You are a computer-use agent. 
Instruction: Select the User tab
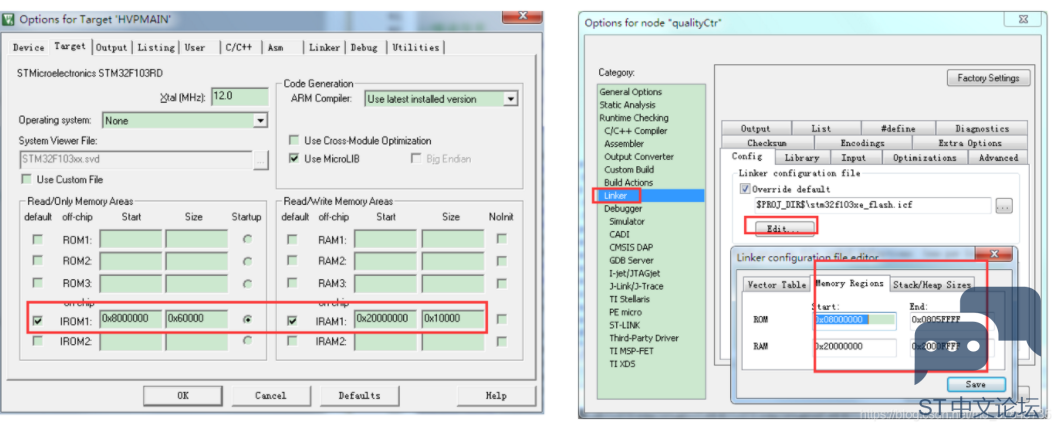195,48
